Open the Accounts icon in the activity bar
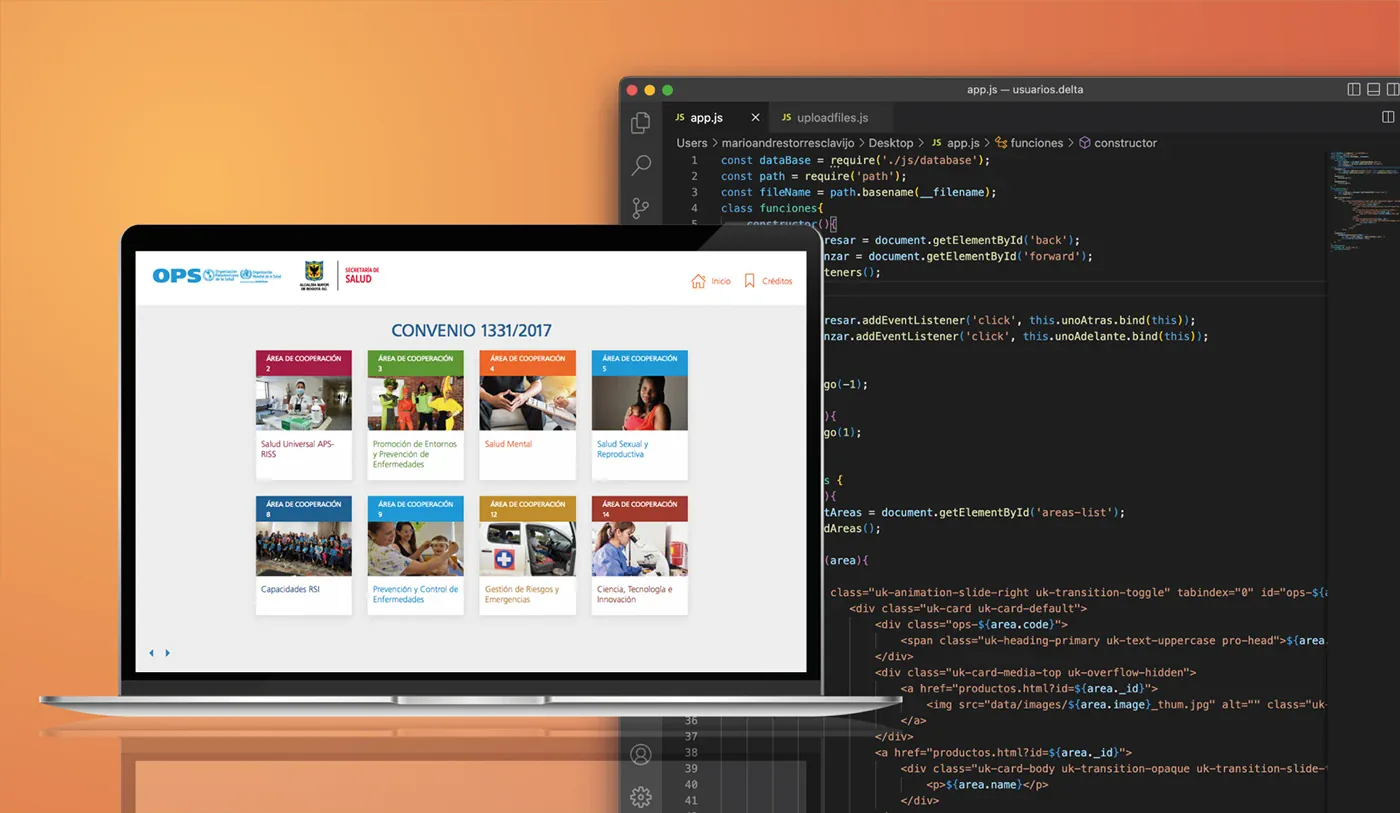The height and width of the screenshot is (813, 1400). [641, 754]
